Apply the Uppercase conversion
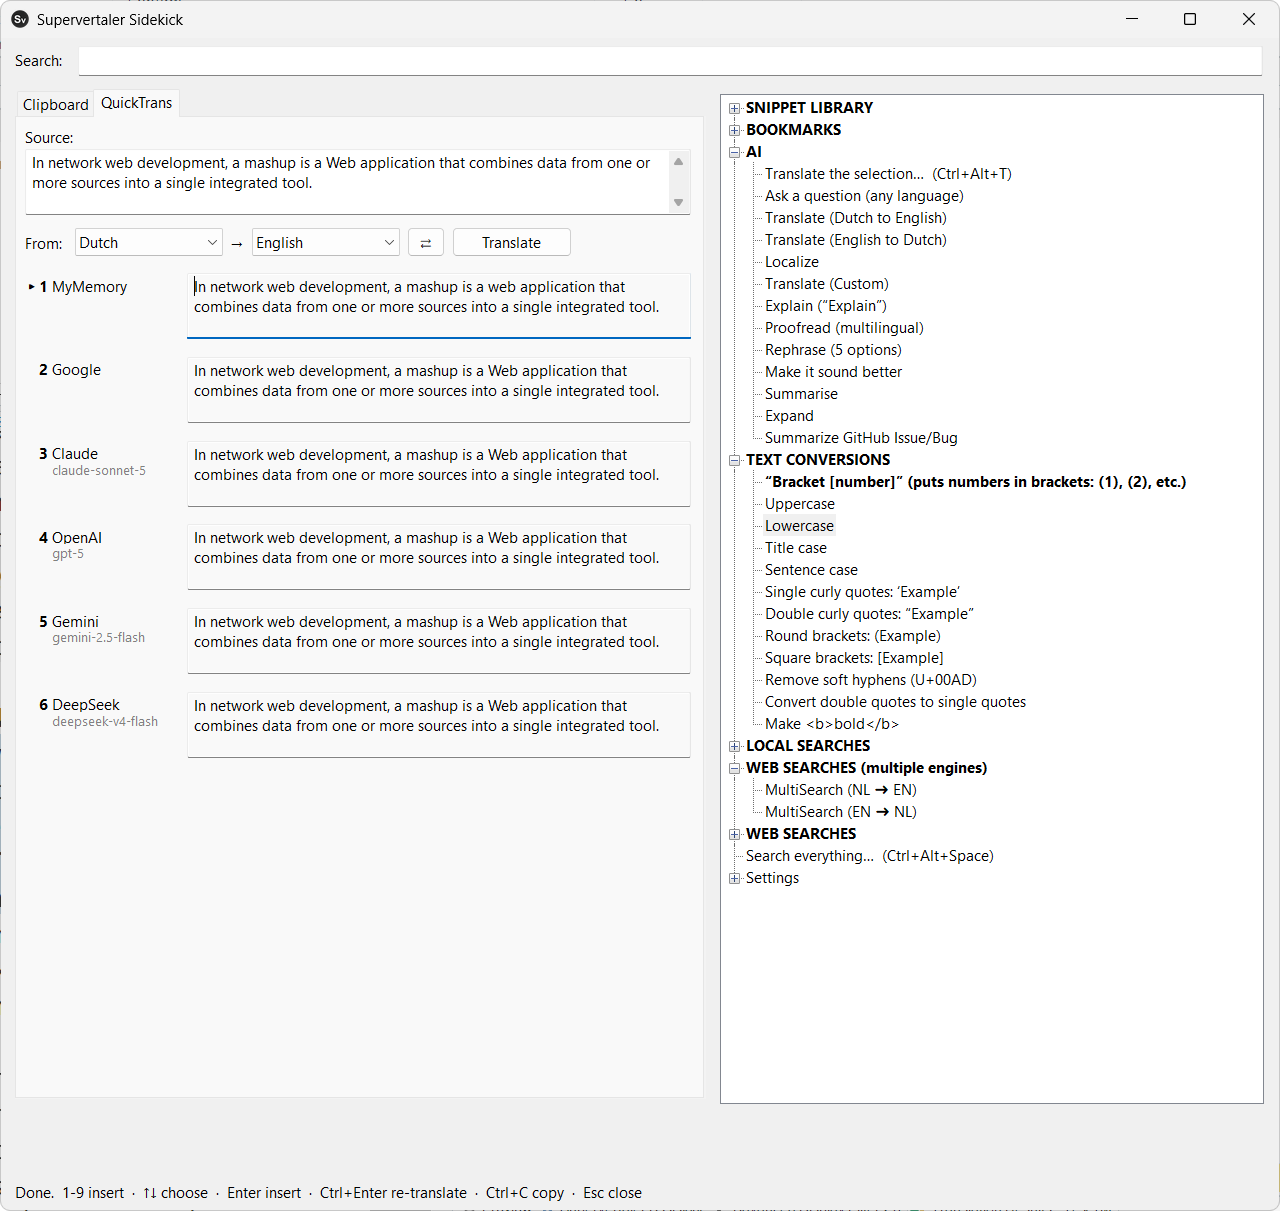The image size is (1280, 1211). click(x=800, y=504)
